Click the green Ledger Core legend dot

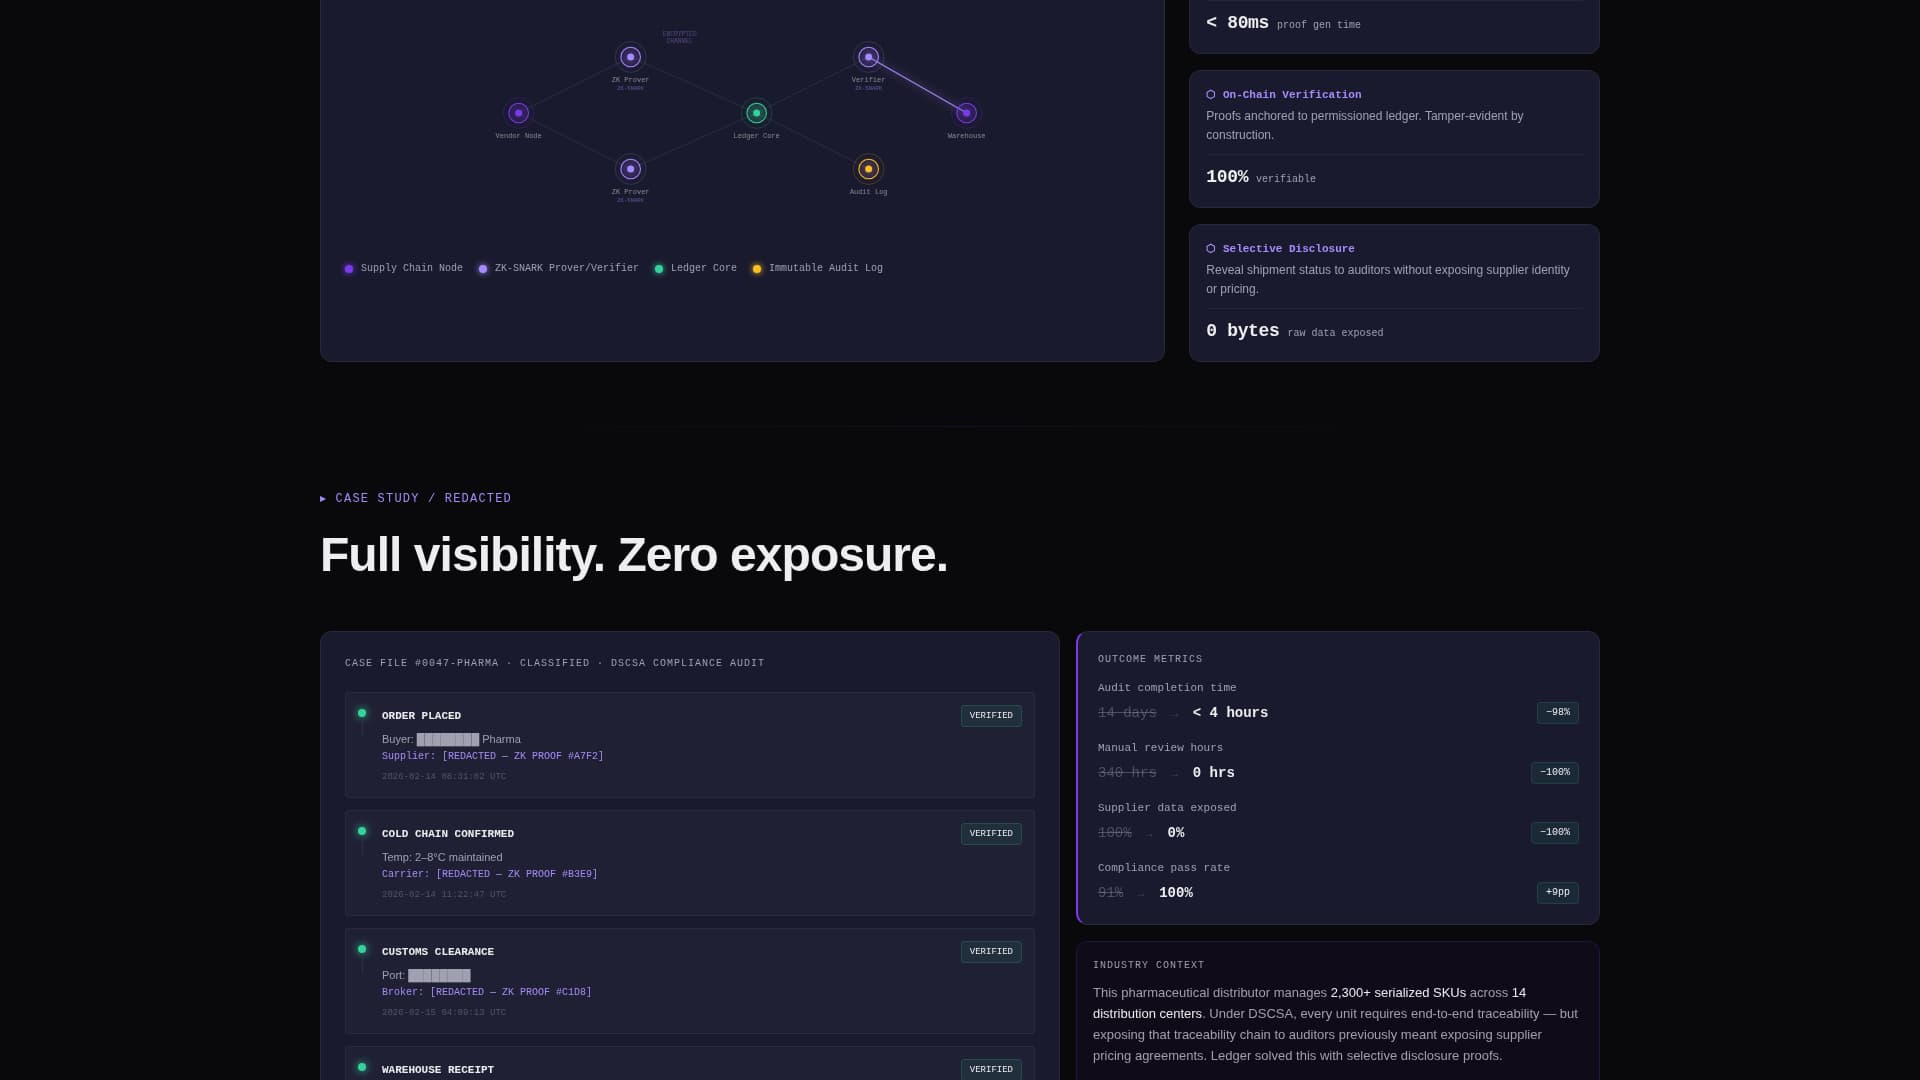pyautogui.click(x=659, y=269)
